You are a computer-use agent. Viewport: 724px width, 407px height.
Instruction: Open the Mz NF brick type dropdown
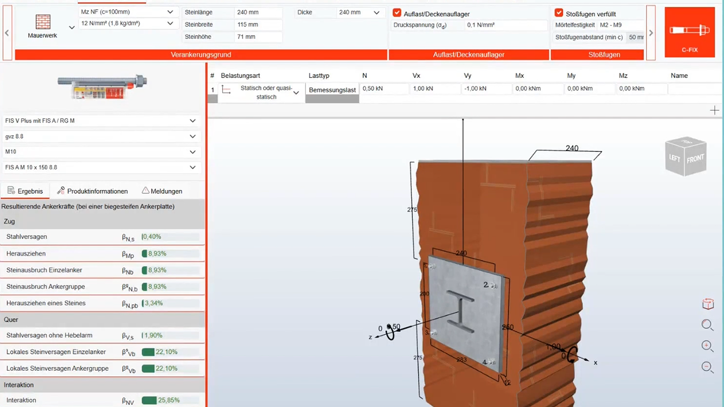pyautogui.click(x=126, y=12)
